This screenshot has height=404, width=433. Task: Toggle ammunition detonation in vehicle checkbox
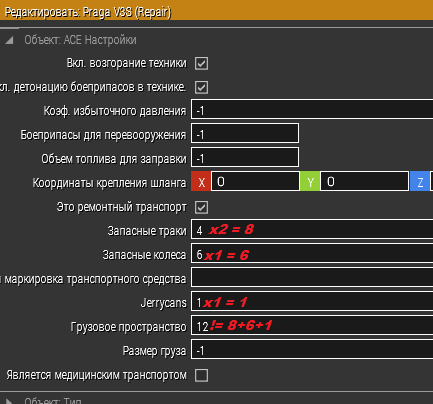[201, 87]
